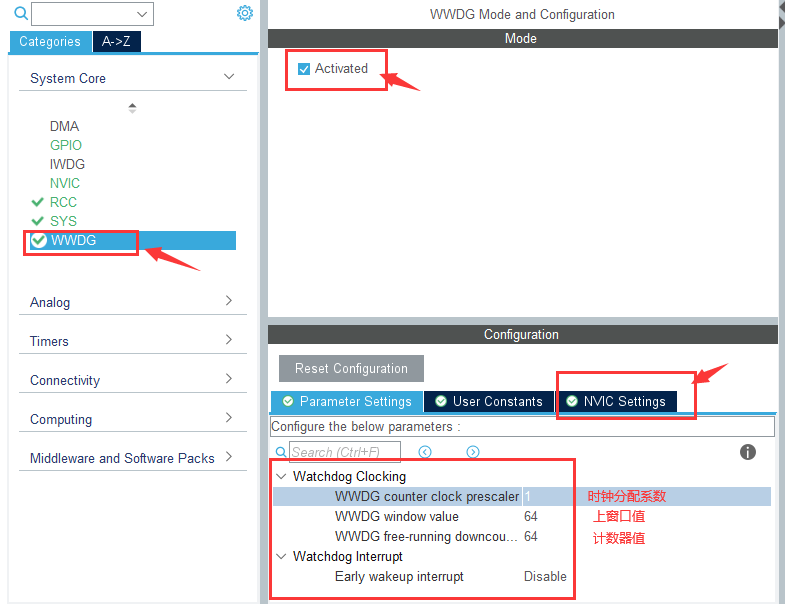This screenshot has height=604, width=785.
Task: Expand the Connectivity category
Action: (229, 379)
